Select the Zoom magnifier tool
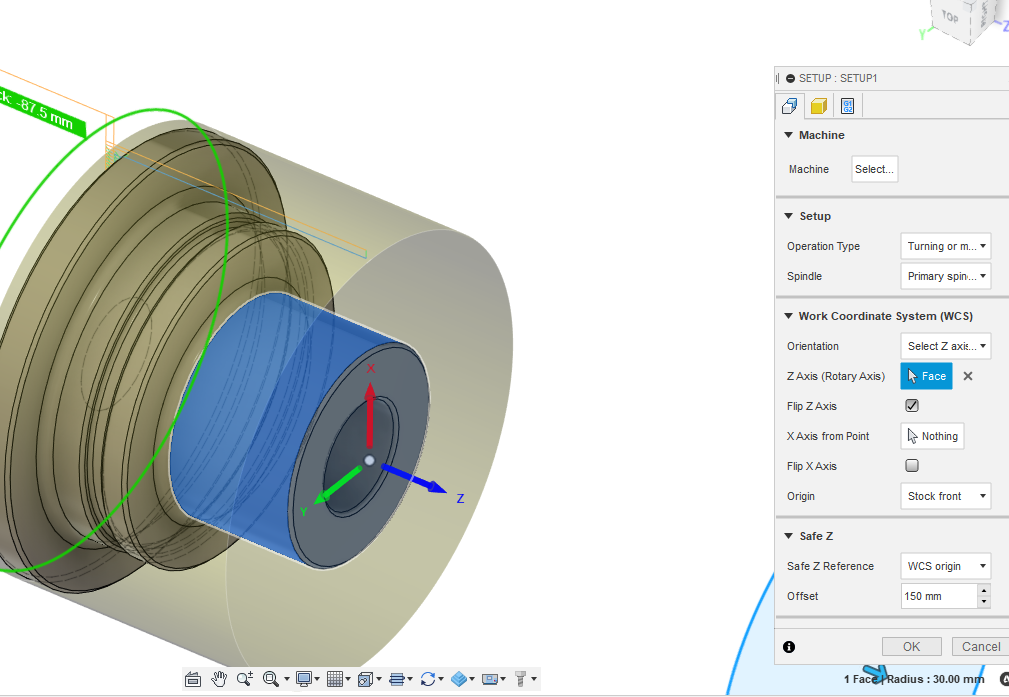Screen dimensions: 1009x697 point(245,678)
